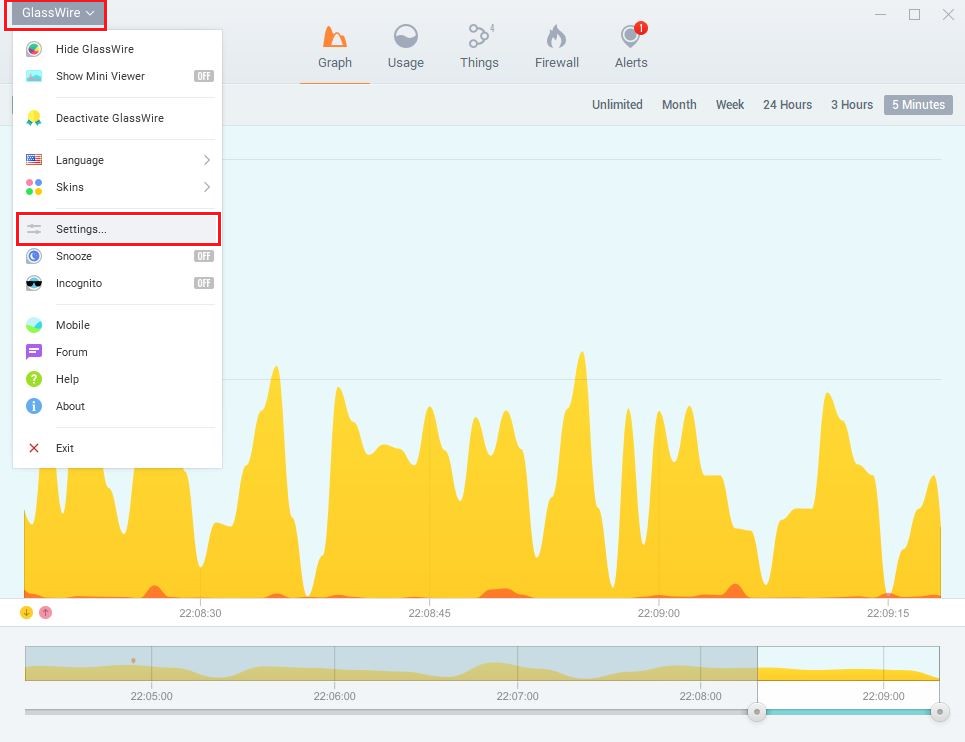
Task: Expand the Skins submenu arrow
Action: (x=207, y=187)
